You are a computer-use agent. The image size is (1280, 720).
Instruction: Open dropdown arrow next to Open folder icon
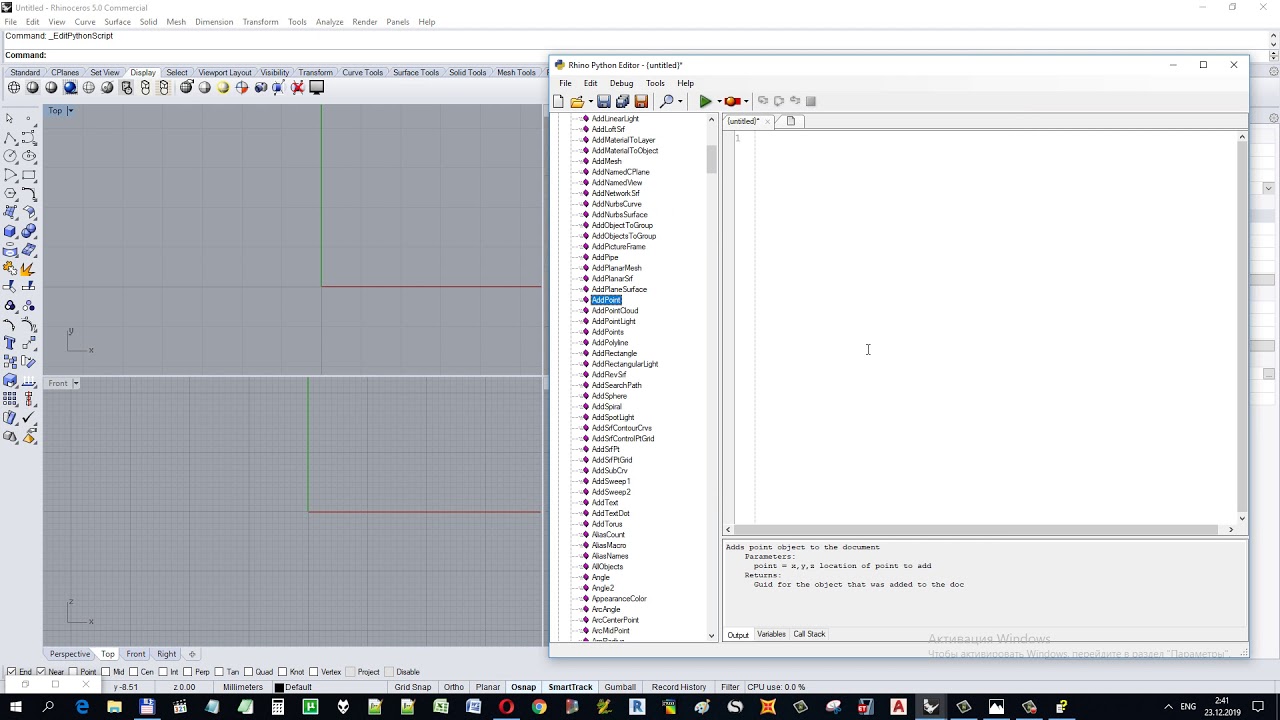click(590, 101)
